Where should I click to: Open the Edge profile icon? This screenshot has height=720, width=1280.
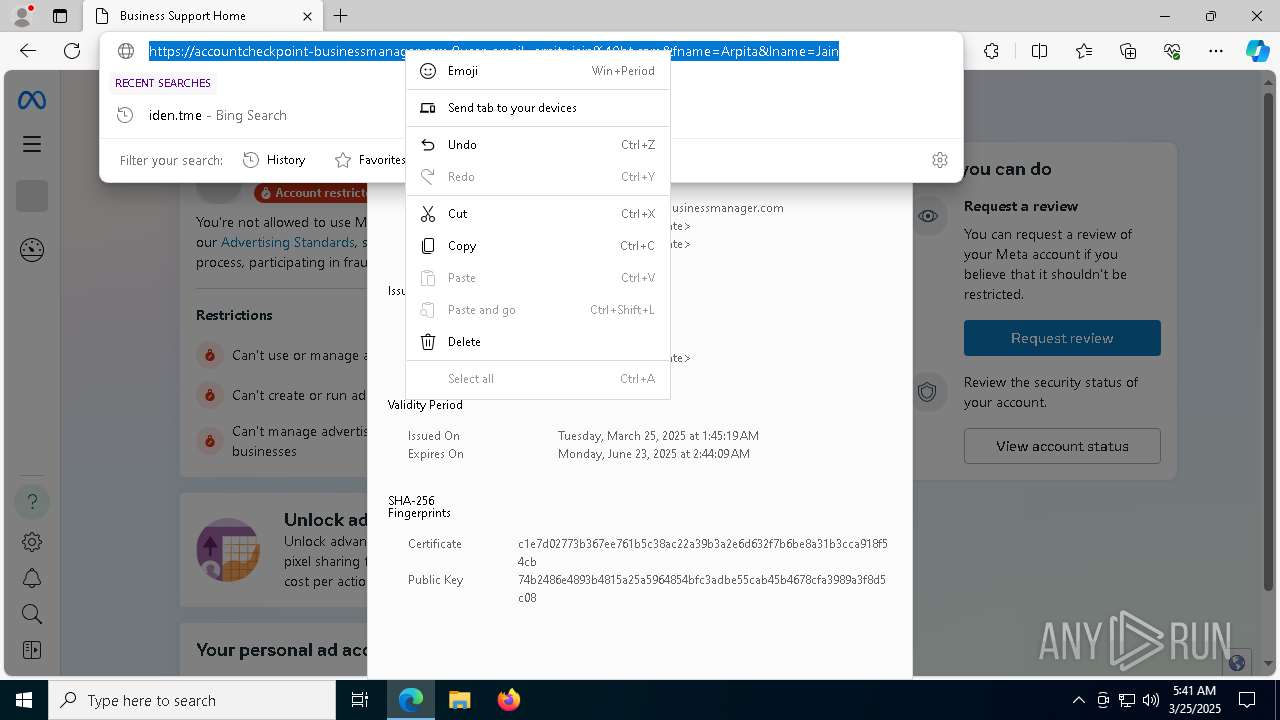click(21, 16)
